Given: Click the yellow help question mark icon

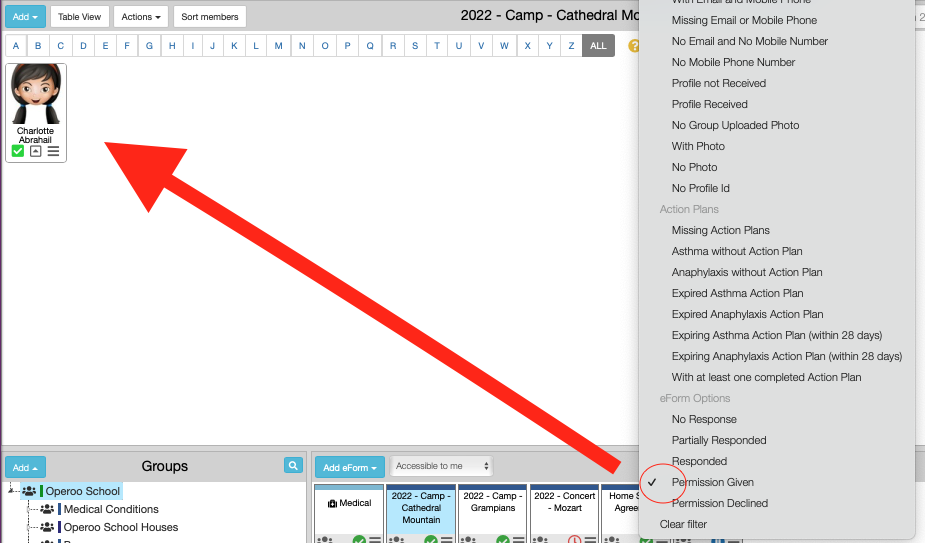Looking at the screenshot, I should pos(633,46).
